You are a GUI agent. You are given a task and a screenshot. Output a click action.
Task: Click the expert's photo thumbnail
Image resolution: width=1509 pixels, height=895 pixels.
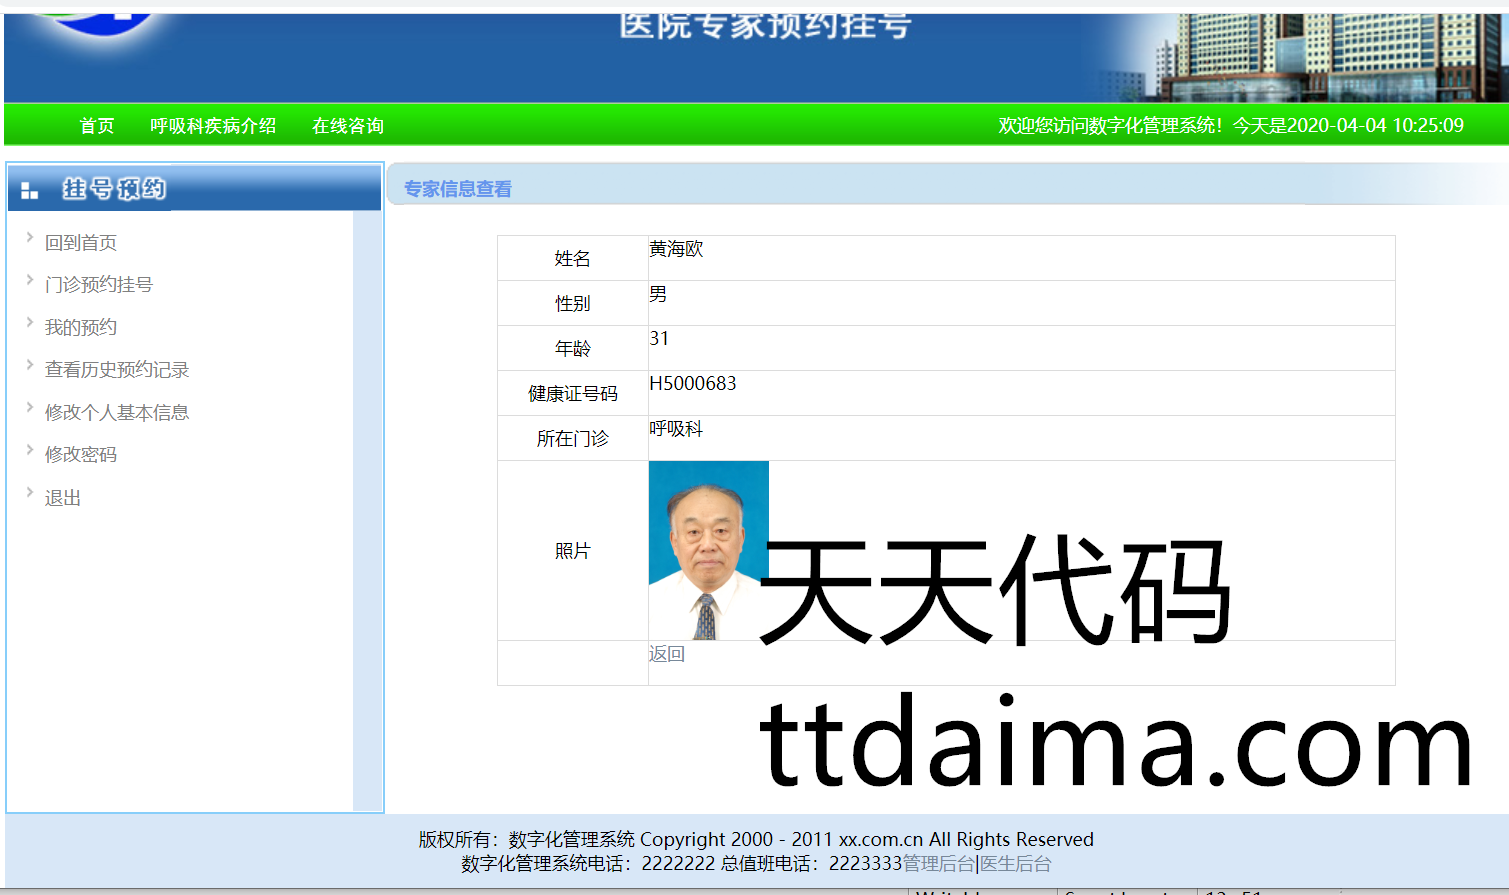708,550
